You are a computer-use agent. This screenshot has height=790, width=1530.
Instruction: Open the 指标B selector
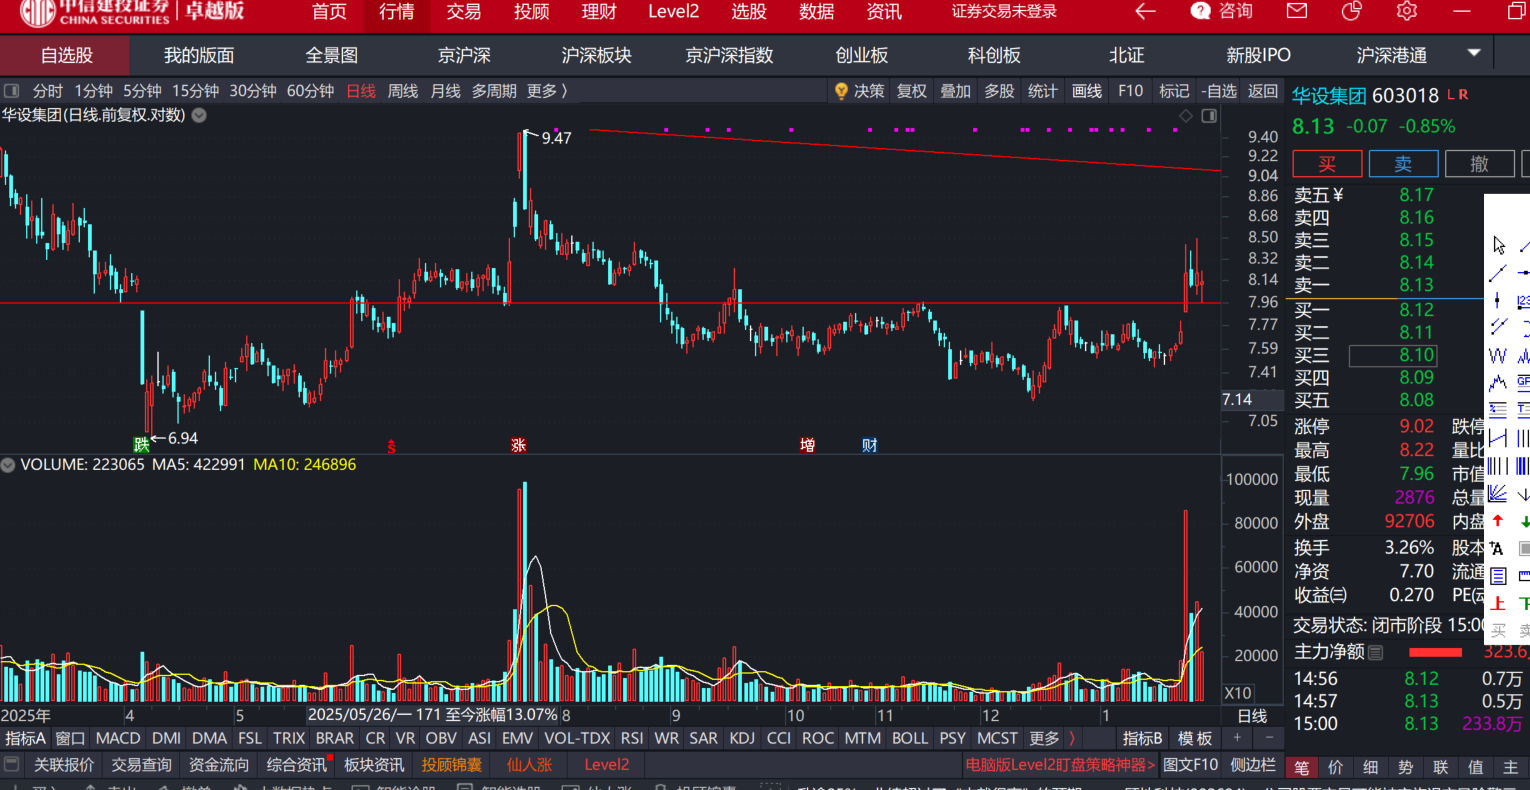[x=1142, y=738]
